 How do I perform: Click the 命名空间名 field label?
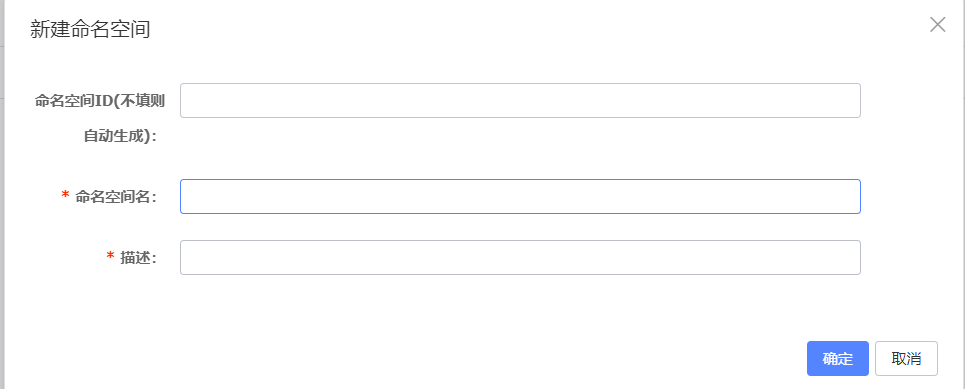[x=115, y=196]
